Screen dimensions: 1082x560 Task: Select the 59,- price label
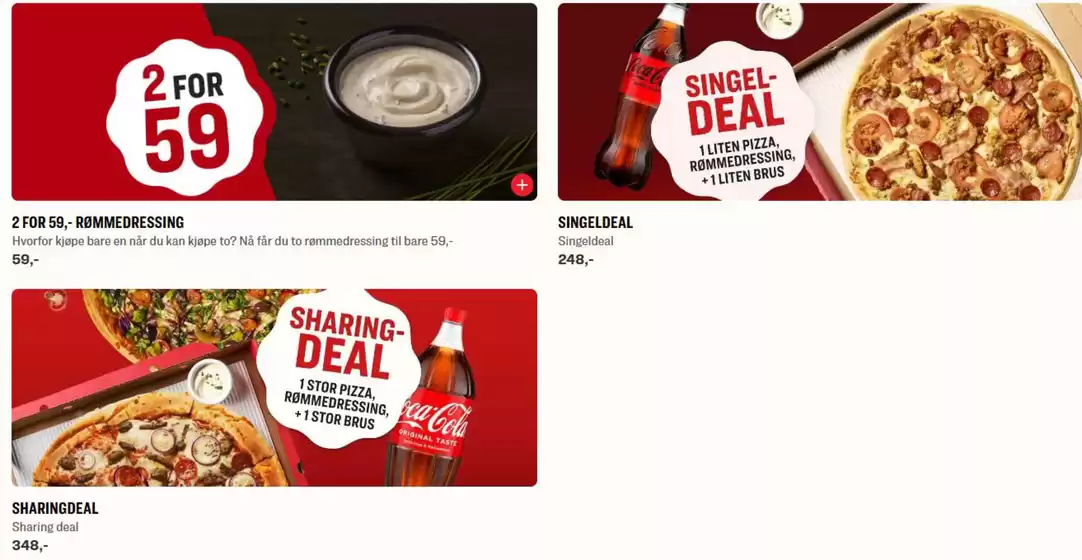coord(26,260)
